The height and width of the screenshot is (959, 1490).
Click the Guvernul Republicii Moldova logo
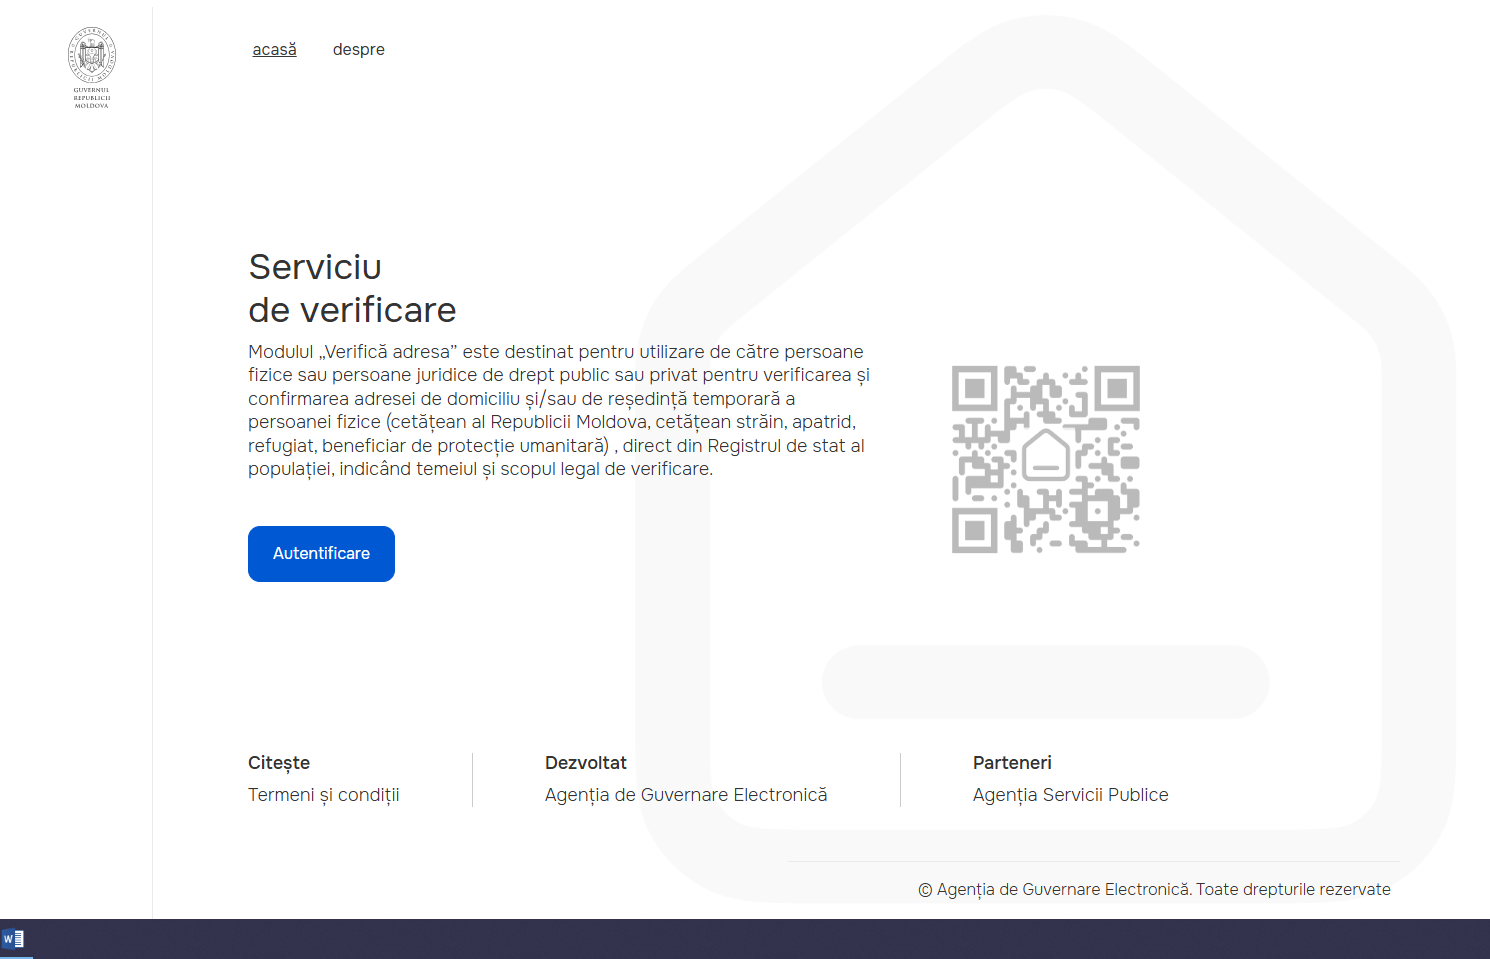(x=92, y=68)
